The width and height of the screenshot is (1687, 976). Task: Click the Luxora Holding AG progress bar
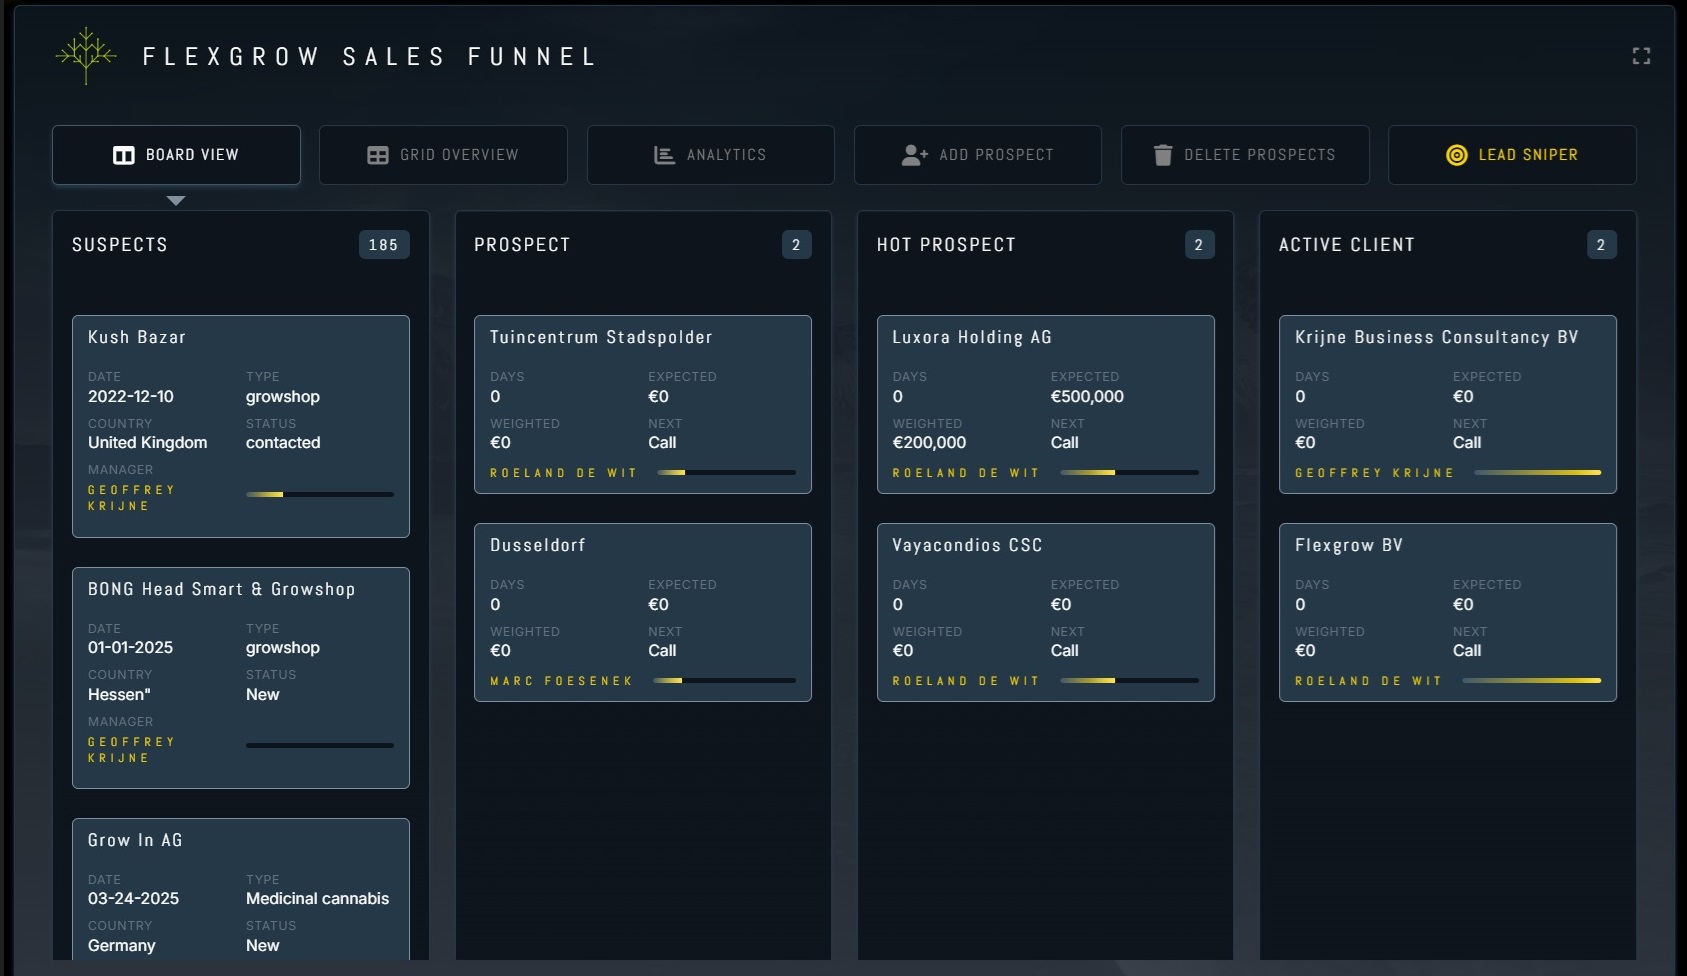tap(1129, 472)
